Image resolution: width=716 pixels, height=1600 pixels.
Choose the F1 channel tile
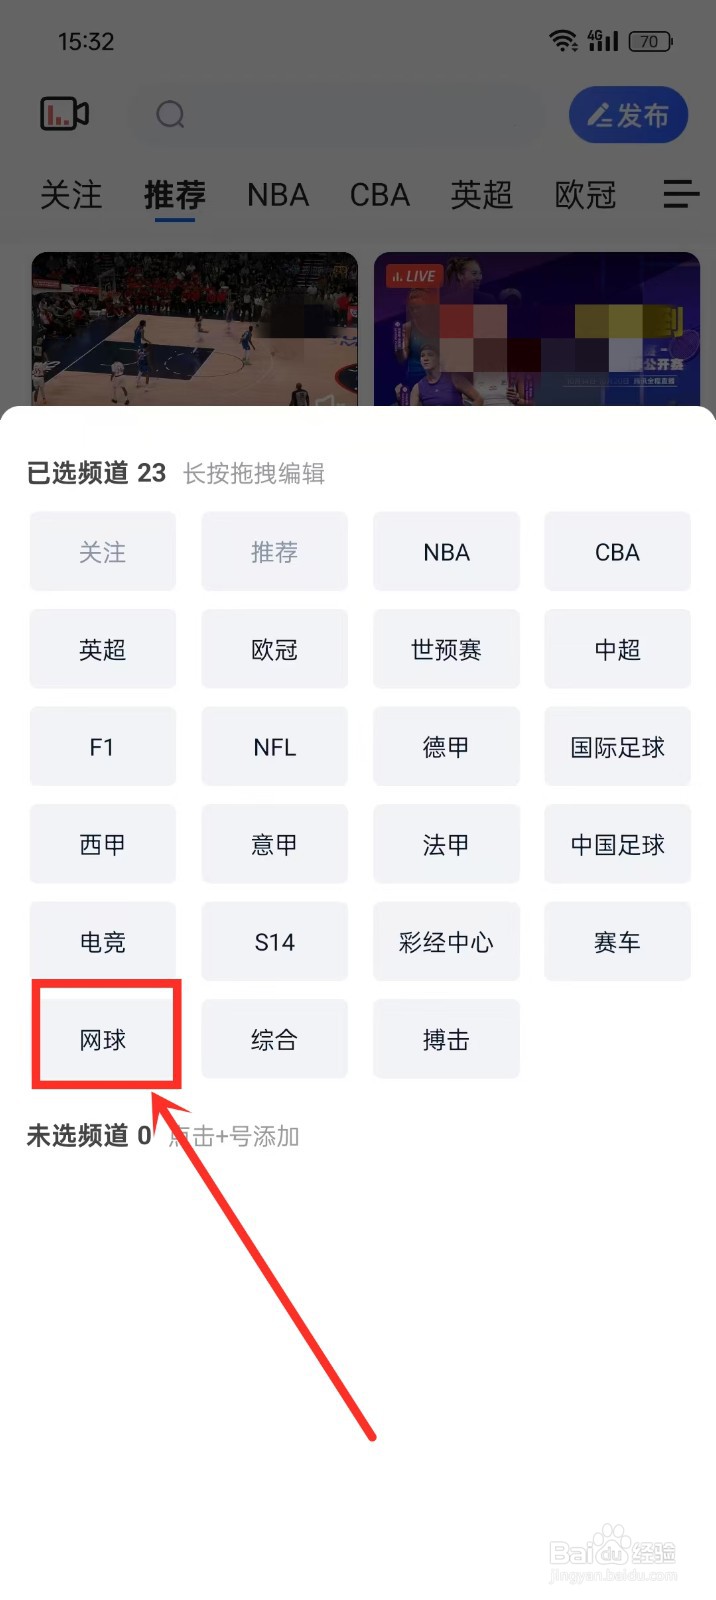103,747
